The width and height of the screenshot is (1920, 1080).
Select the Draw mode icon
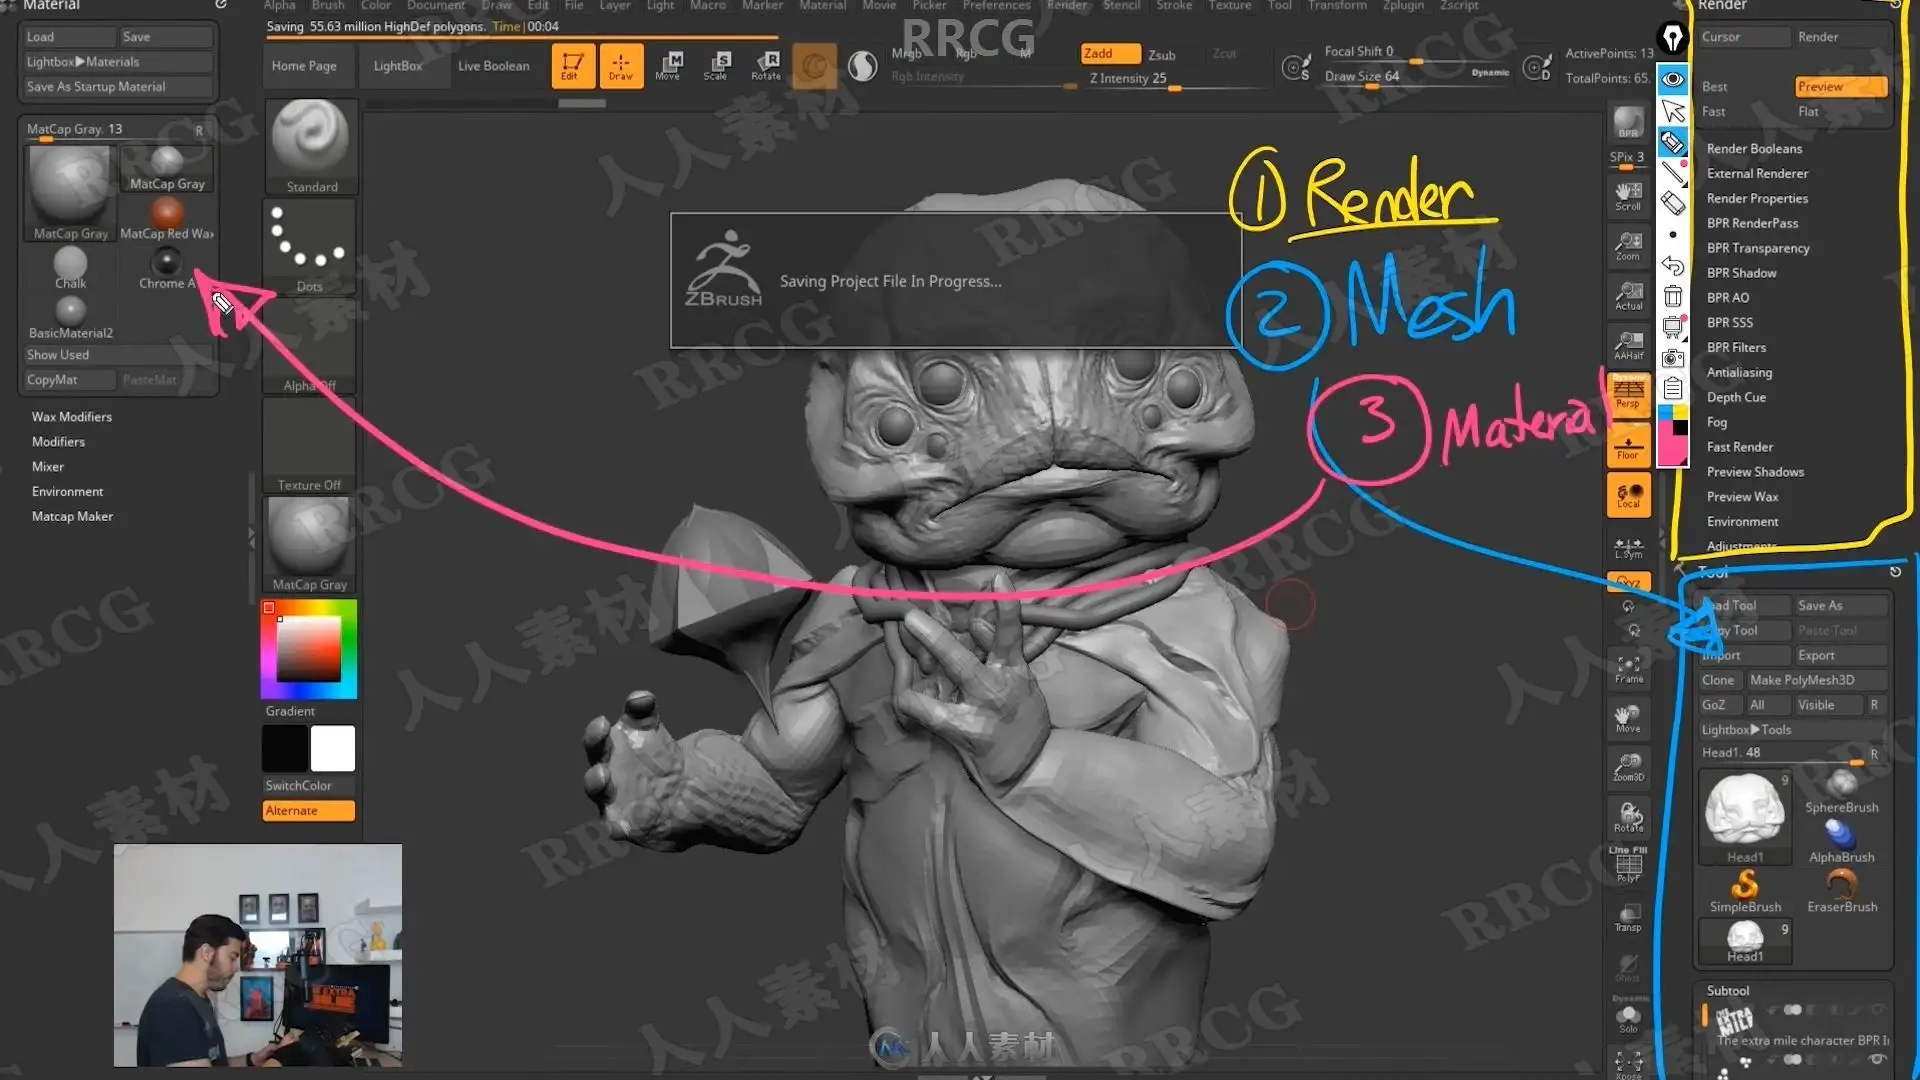tap(621, 66)
